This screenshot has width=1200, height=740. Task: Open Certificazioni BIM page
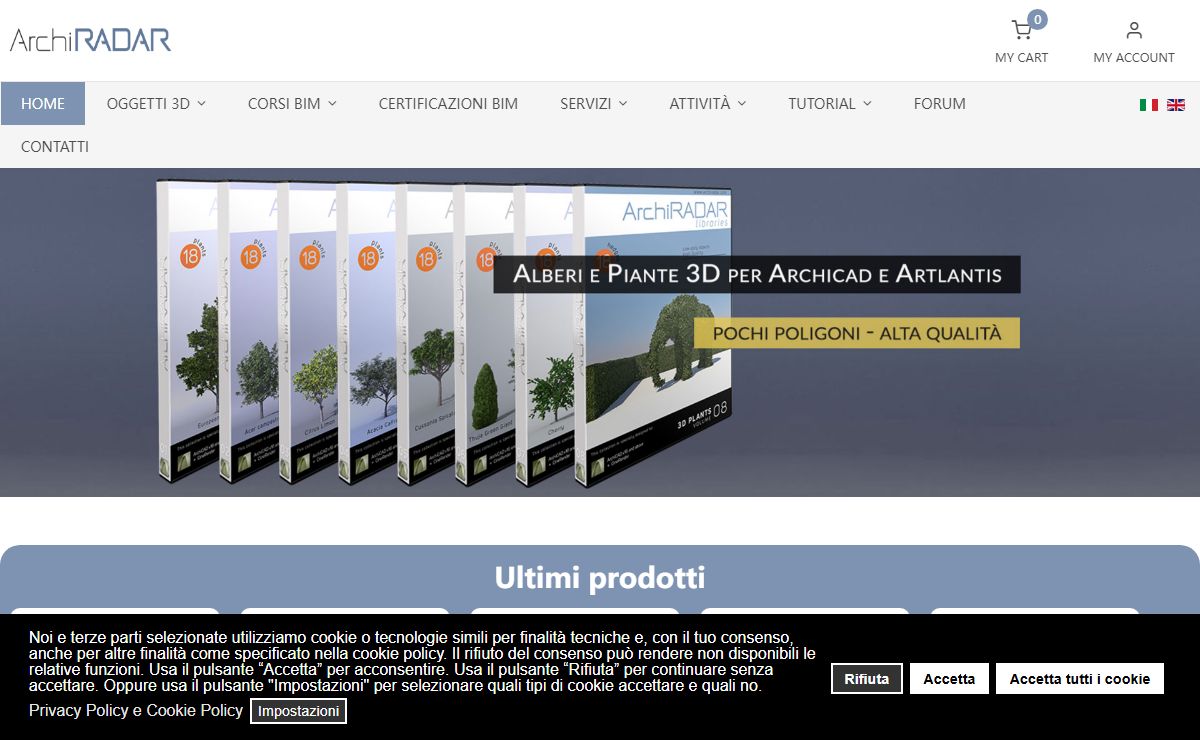(448, 103)
